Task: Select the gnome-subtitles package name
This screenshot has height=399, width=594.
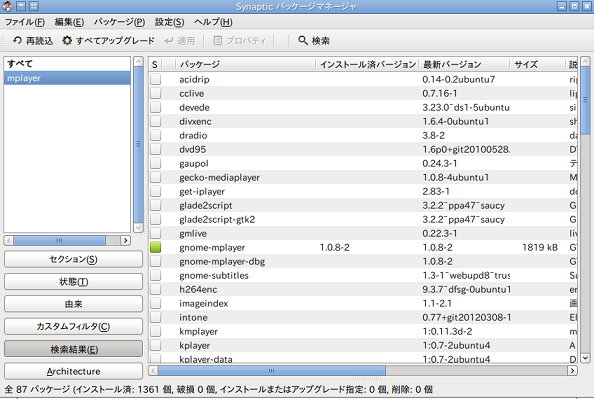Action: pyautogui.click(x=214, y=275)
